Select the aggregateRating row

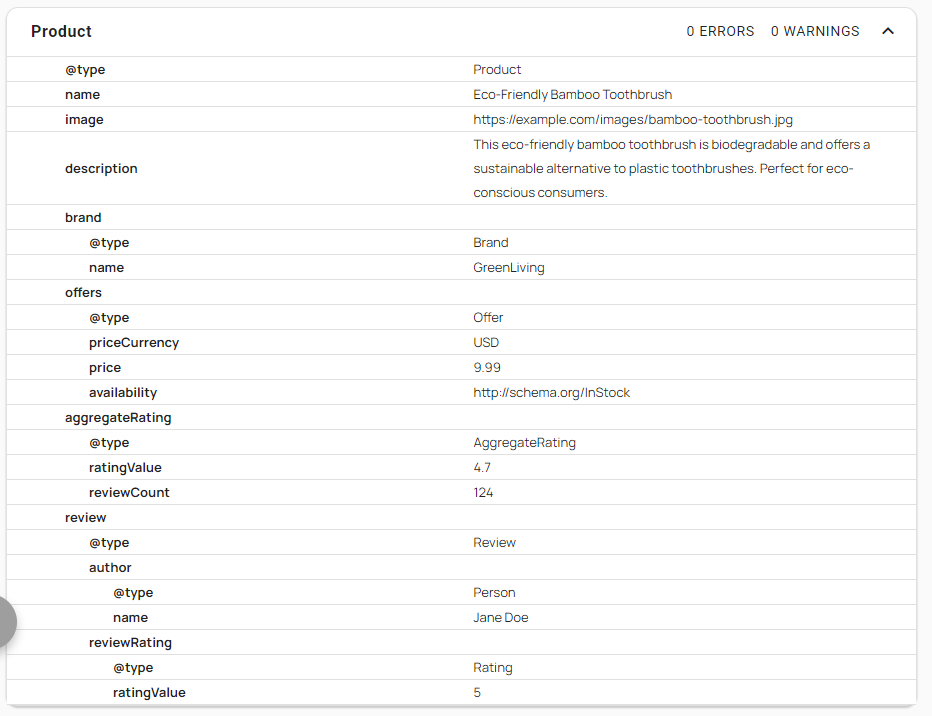(461, 418)
